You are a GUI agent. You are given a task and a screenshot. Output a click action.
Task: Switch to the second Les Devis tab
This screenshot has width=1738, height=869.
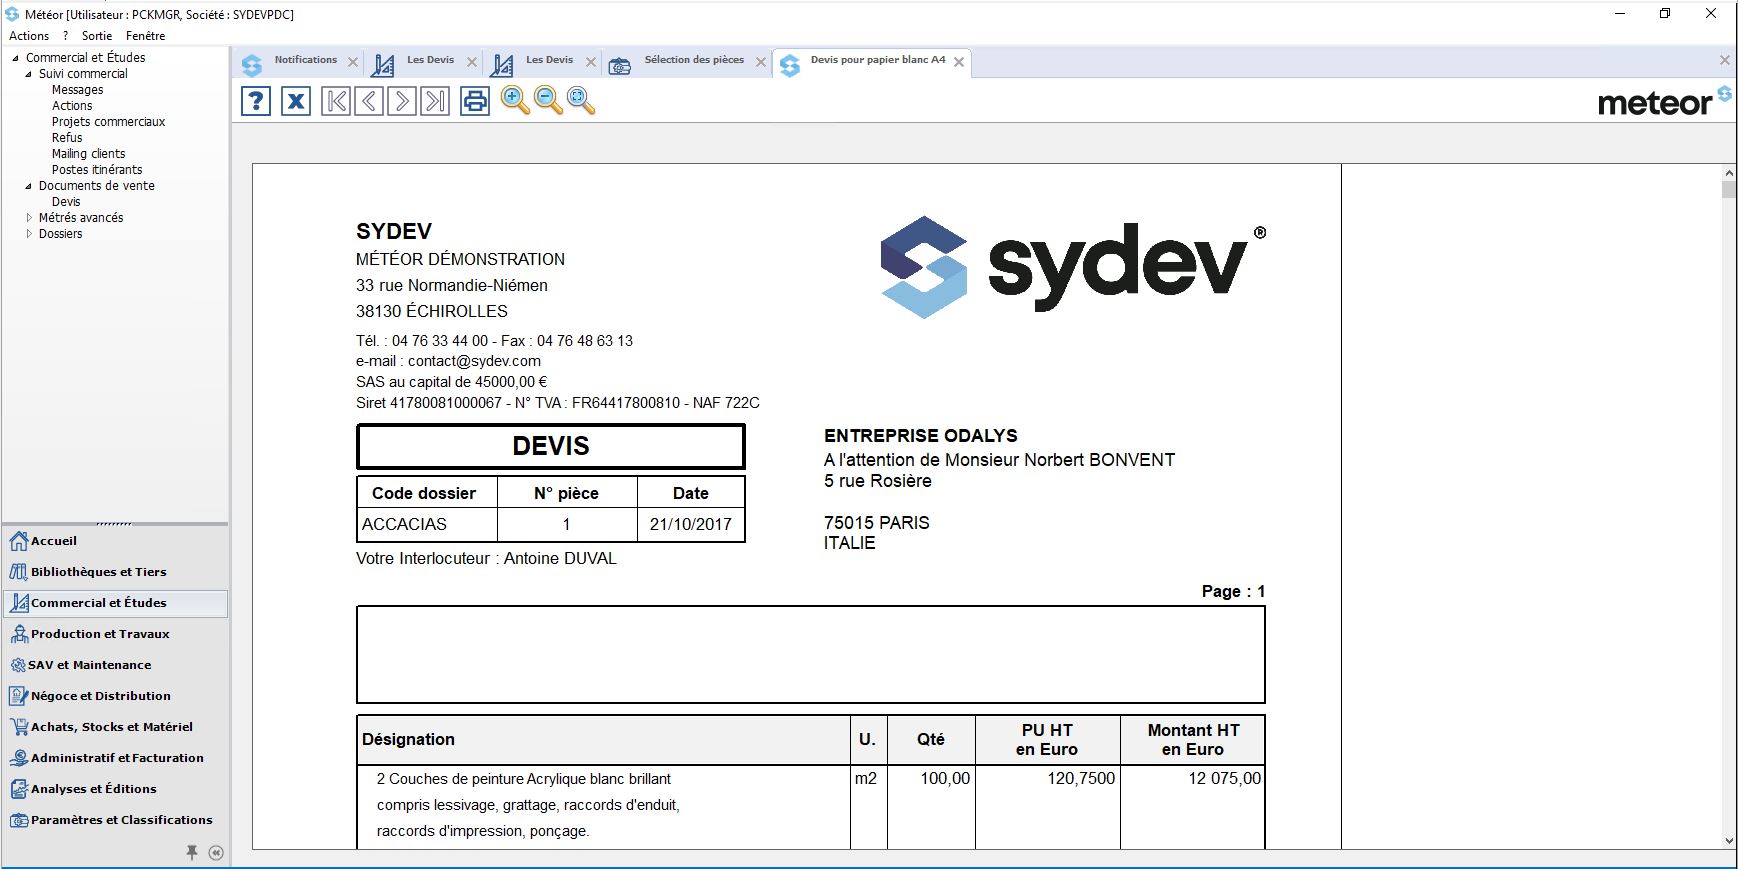(549, 60)
